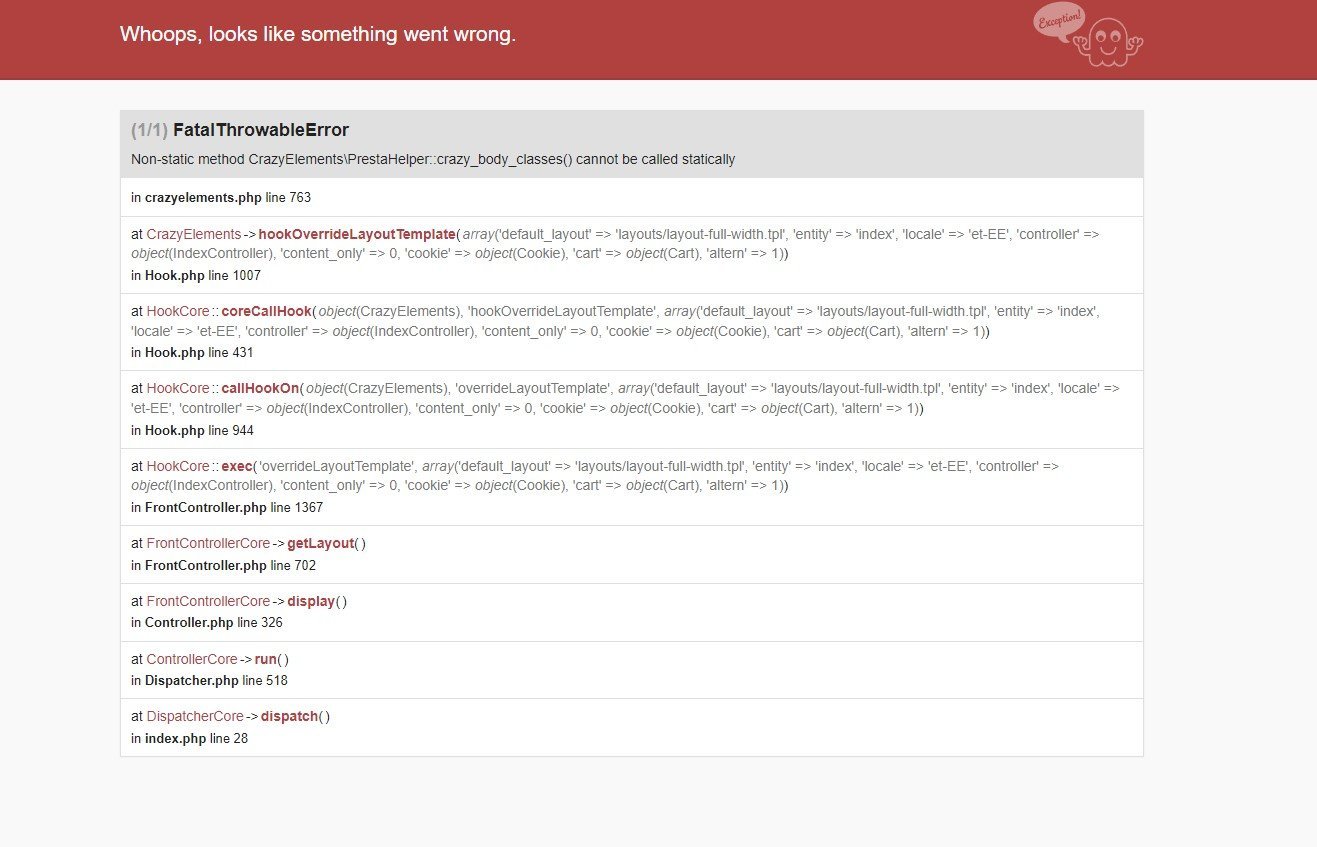Open the crazyelements.php line 763 reference
This screenshot has width=1317, height=847.
pyautogui.click(x=214, y=198)
